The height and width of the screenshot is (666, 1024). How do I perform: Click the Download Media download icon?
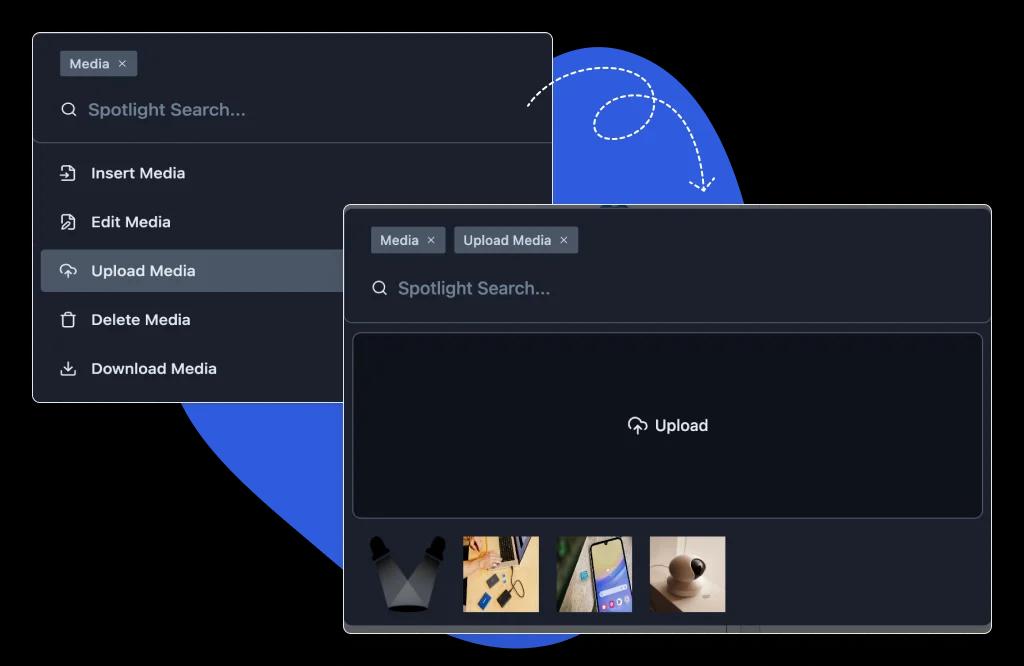(x=67, y=368)
